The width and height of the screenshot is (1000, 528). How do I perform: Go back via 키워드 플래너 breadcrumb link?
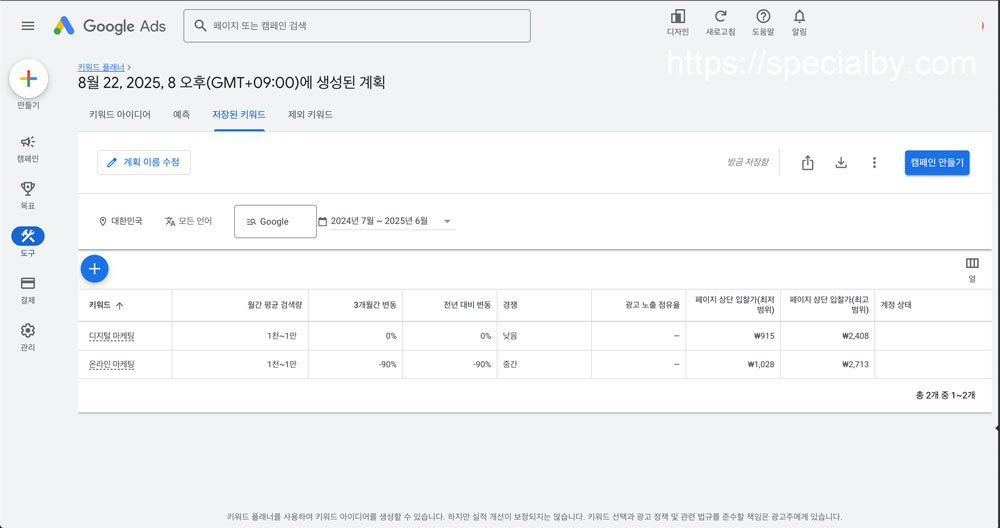pos(101,67)
